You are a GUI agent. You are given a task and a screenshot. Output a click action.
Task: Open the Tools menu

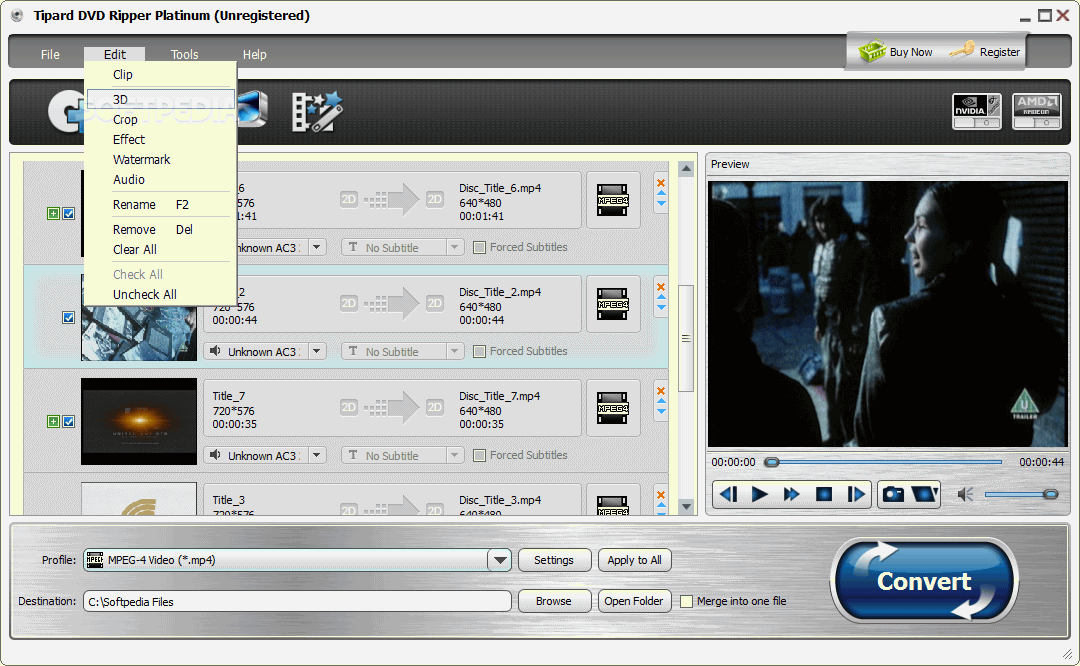click(x=185, y=54)
